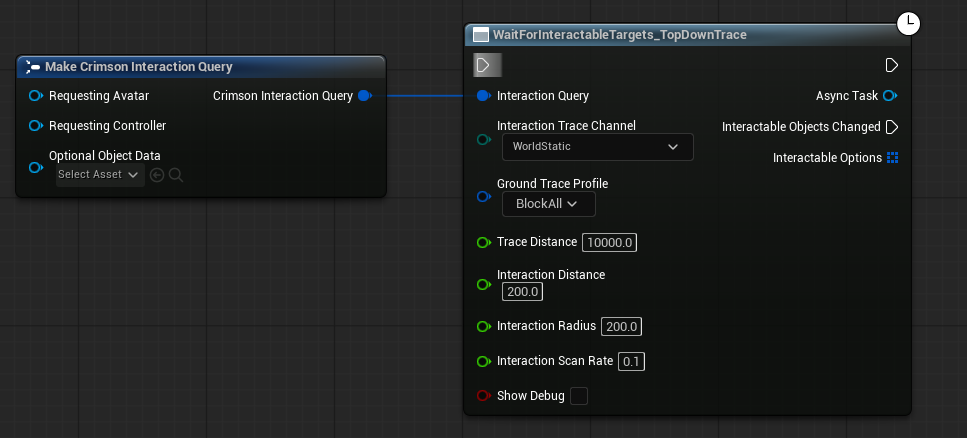Click the Ground Trace Profile pin
Image resolution: width=967 pixels, height=438 pixels.
484,196
